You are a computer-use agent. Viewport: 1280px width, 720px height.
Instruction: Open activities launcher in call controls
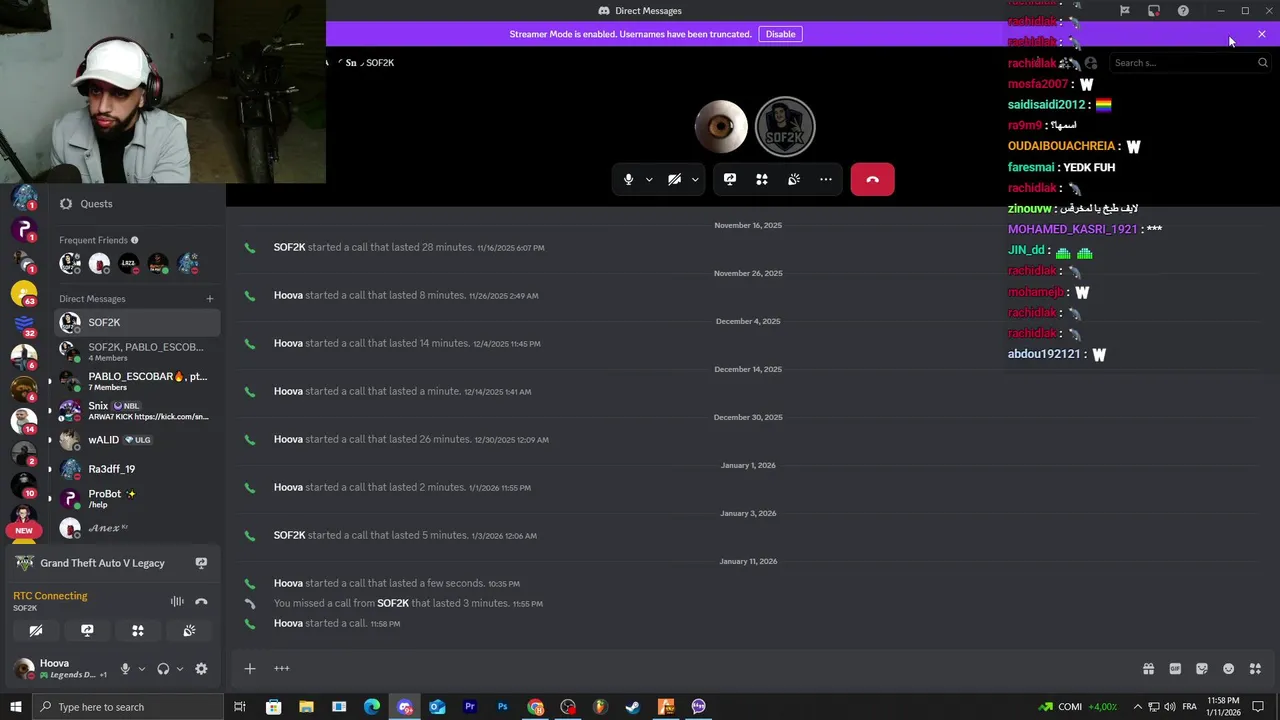click(762, 179)
